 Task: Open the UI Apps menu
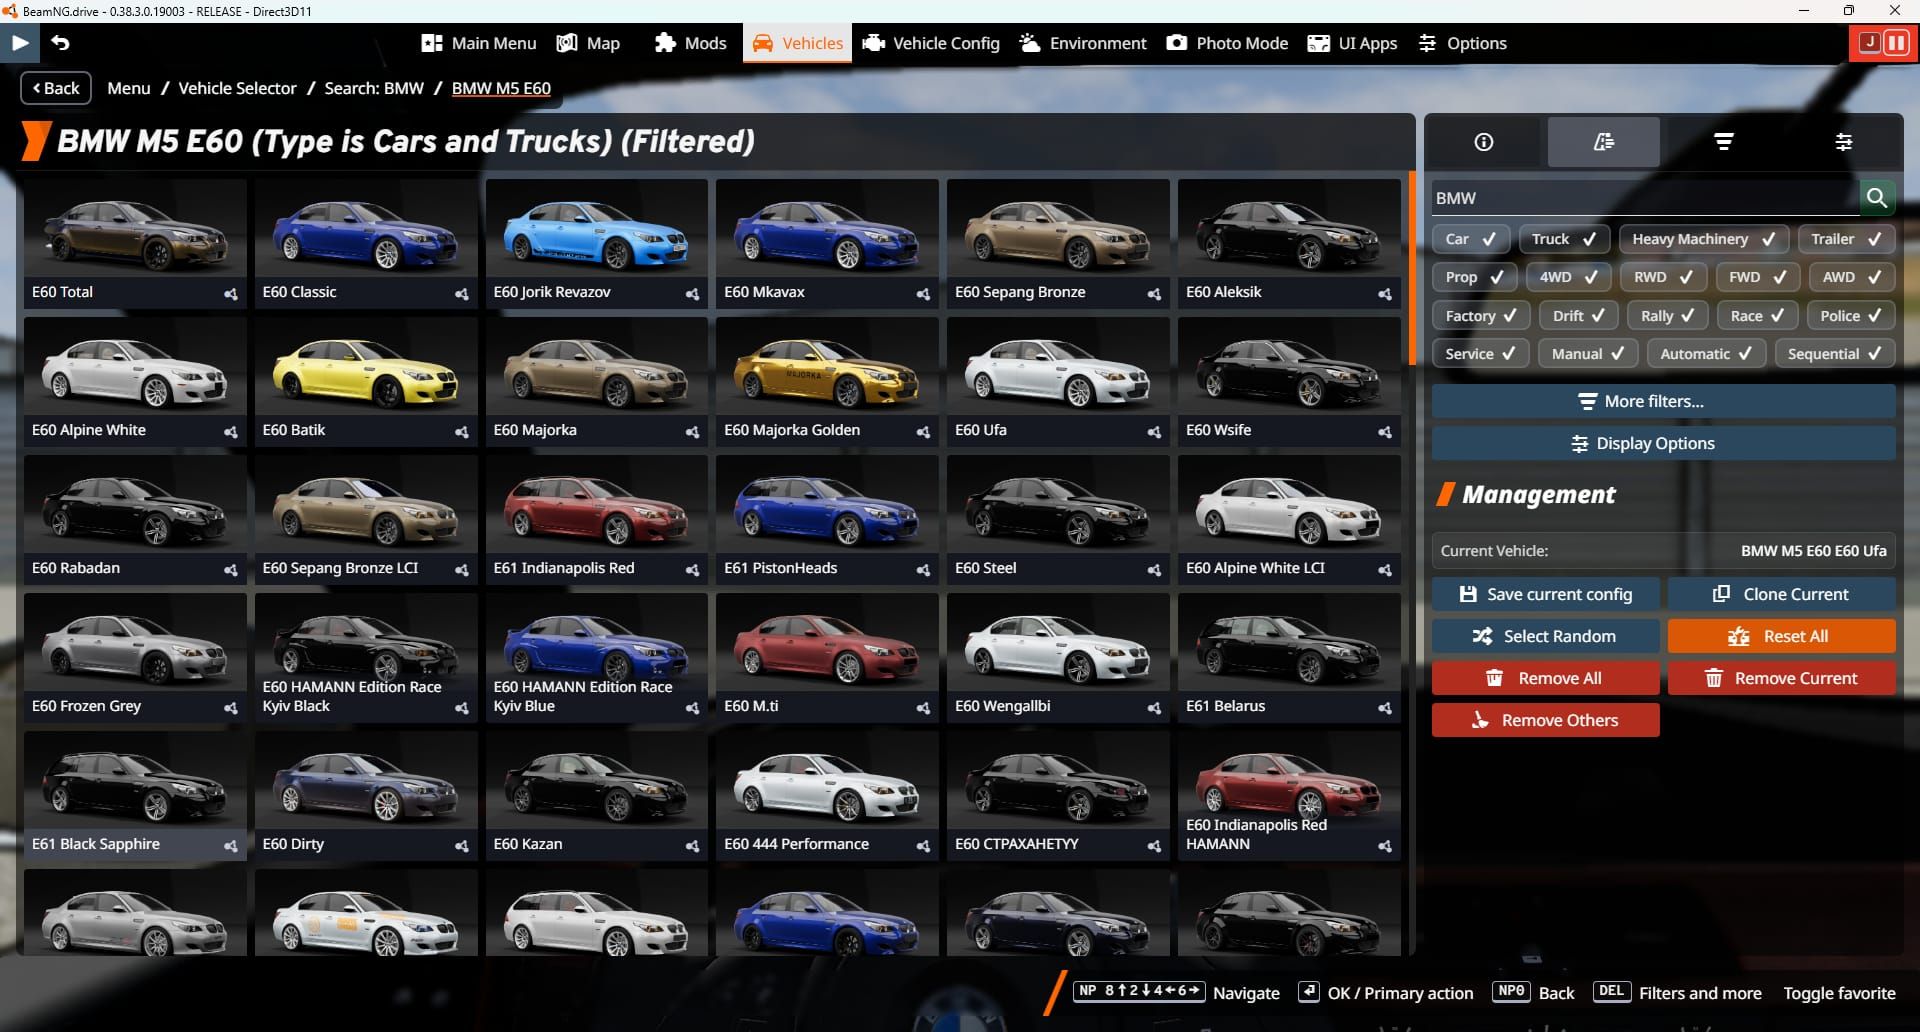[x=1352, y=43]
